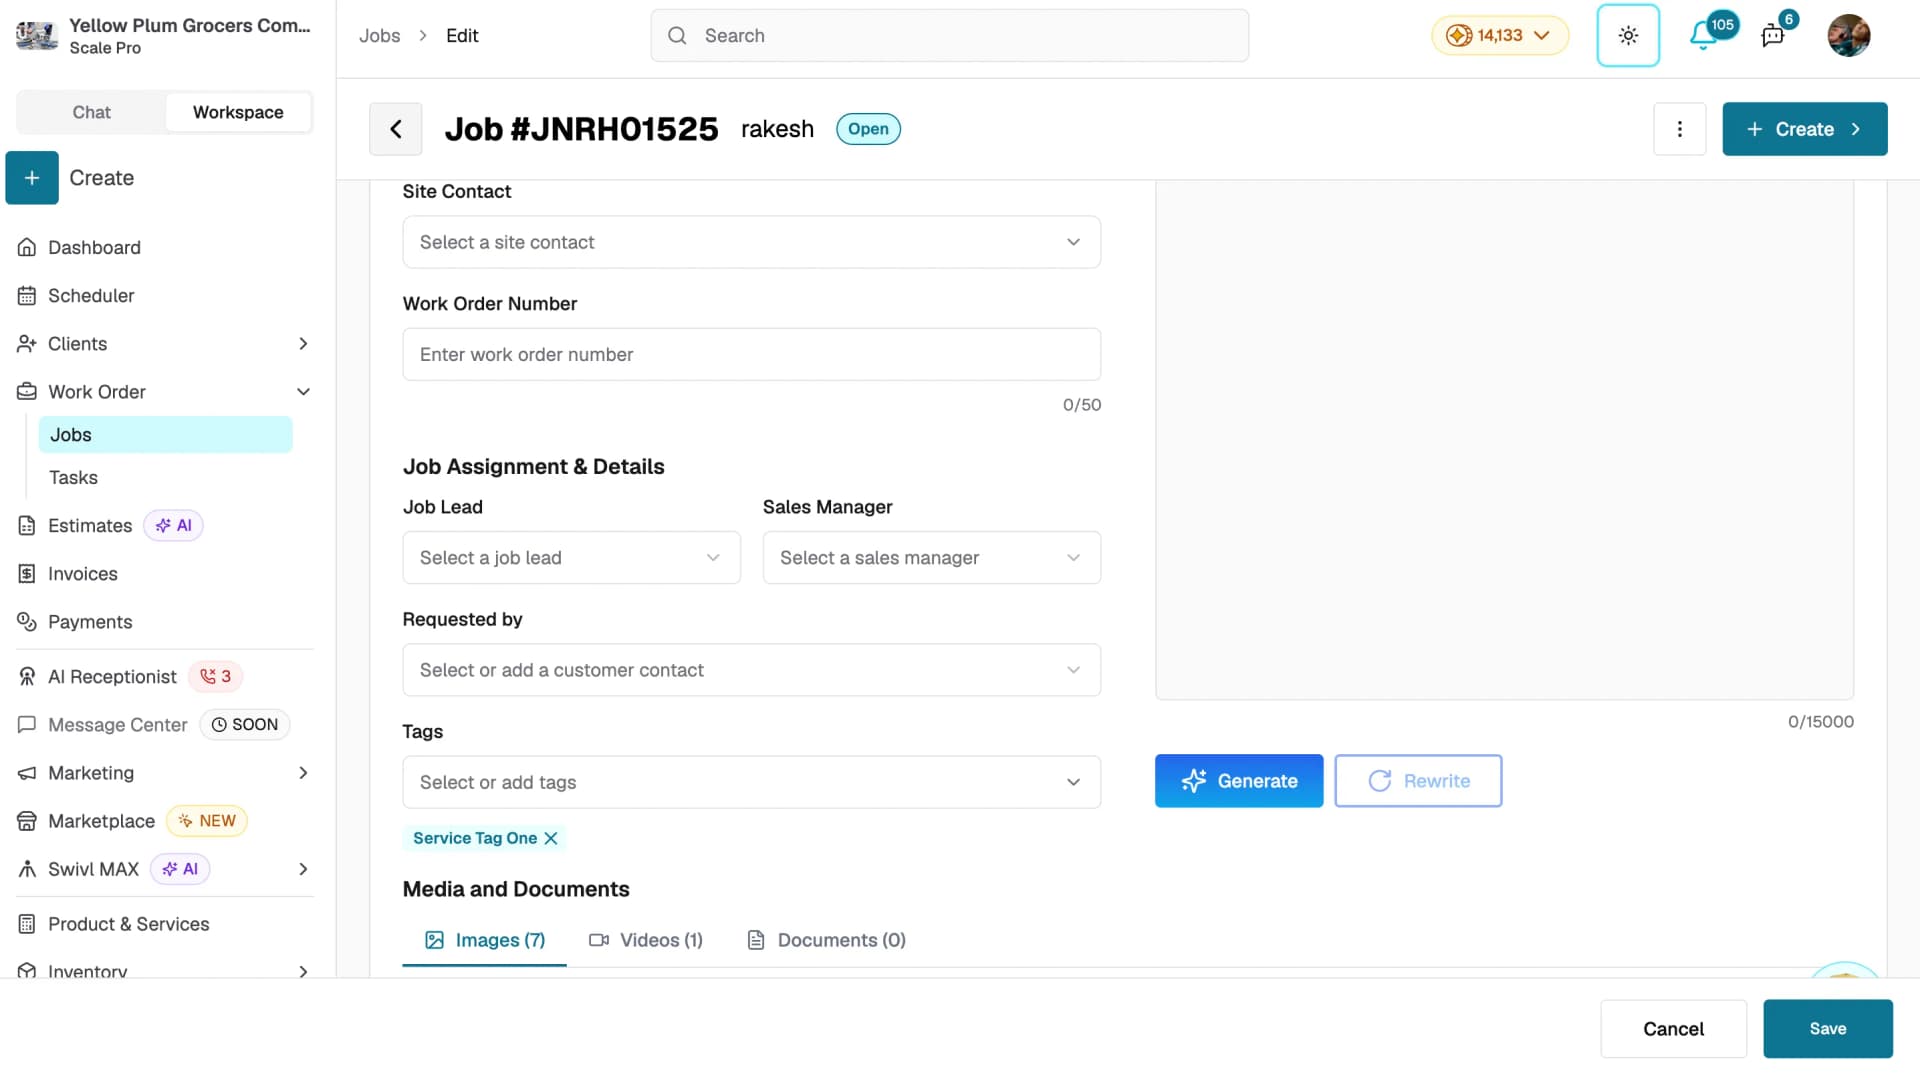
Task: Click the Clients person icon
Action: (27, 344)
